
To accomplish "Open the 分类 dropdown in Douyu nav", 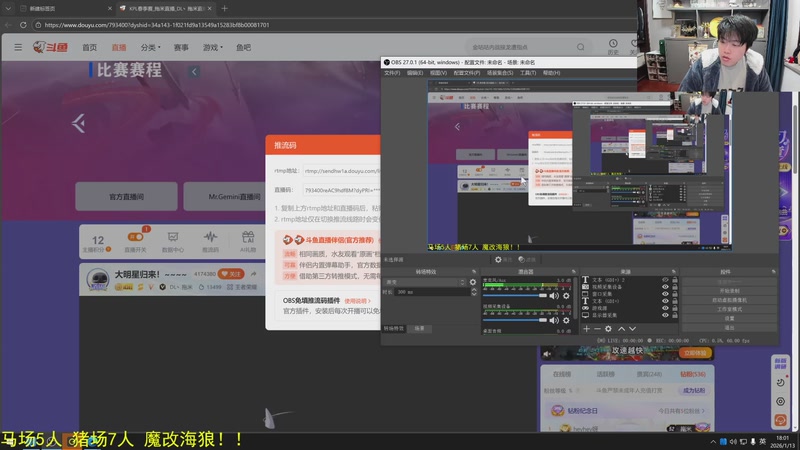I will click(150, 47).
